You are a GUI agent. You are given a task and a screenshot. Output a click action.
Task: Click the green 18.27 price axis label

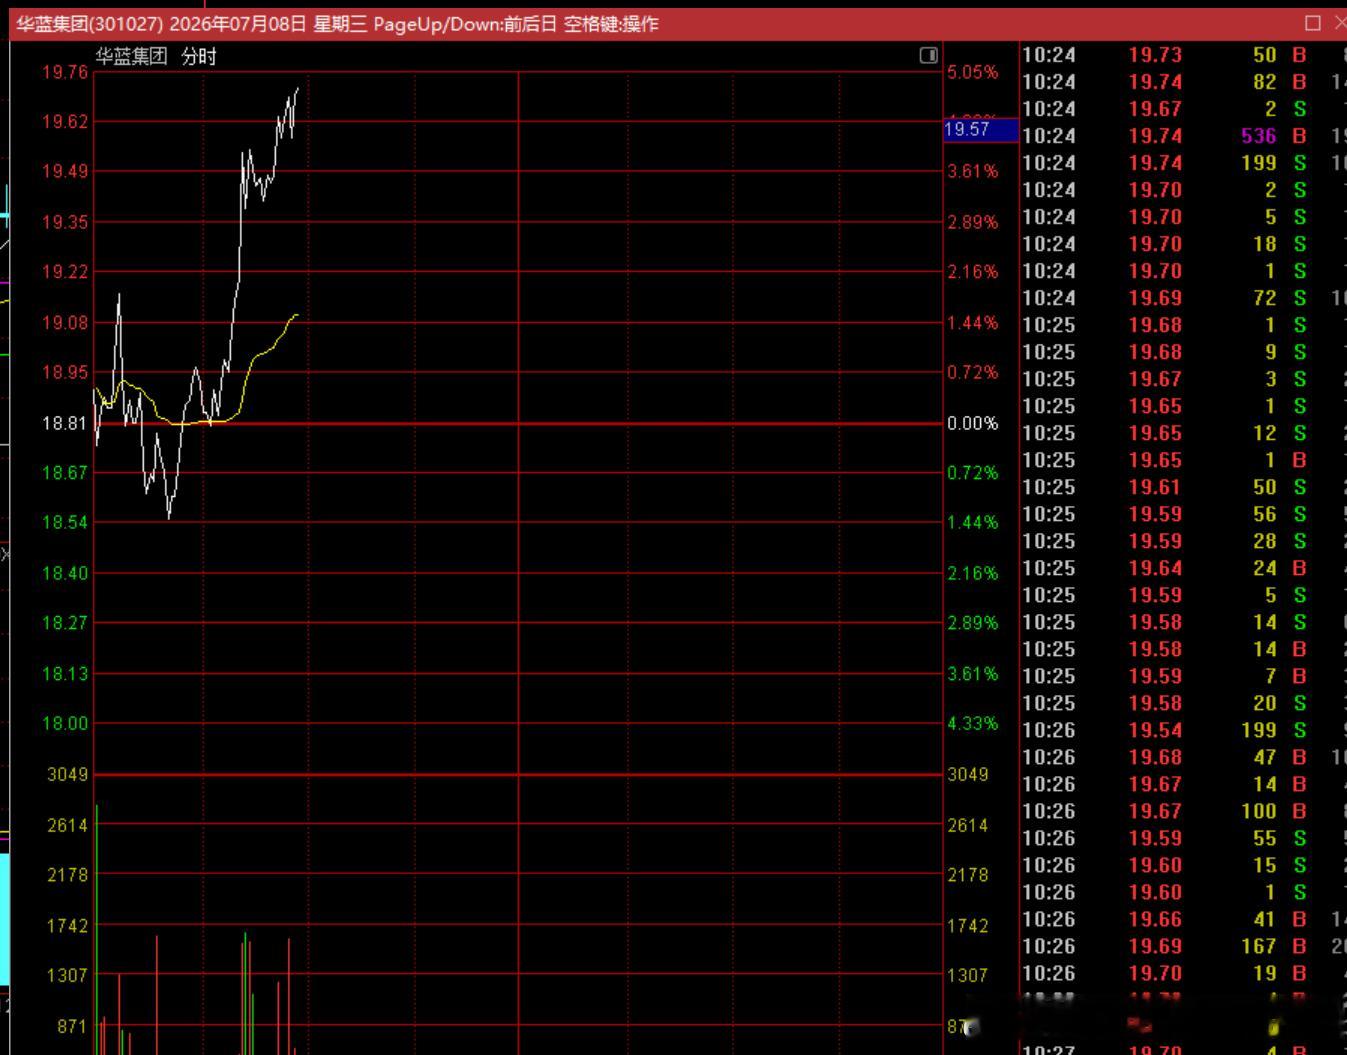[65, 623]
